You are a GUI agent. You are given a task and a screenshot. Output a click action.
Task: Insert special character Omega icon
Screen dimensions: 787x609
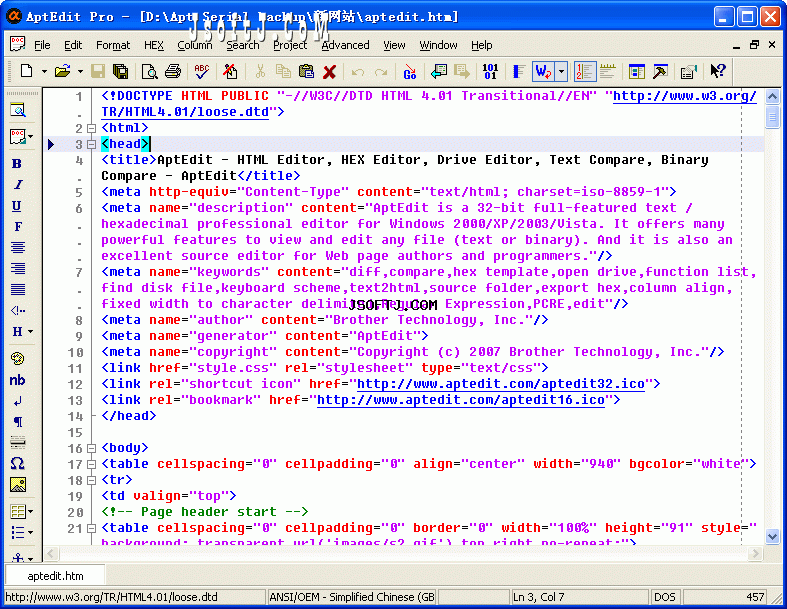pyautogui.click(x=18, y=463)
